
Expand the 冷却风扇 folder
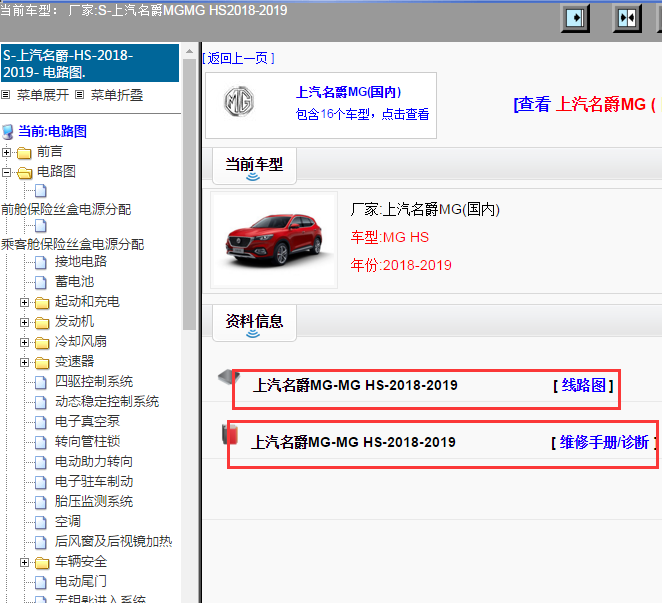24,342
